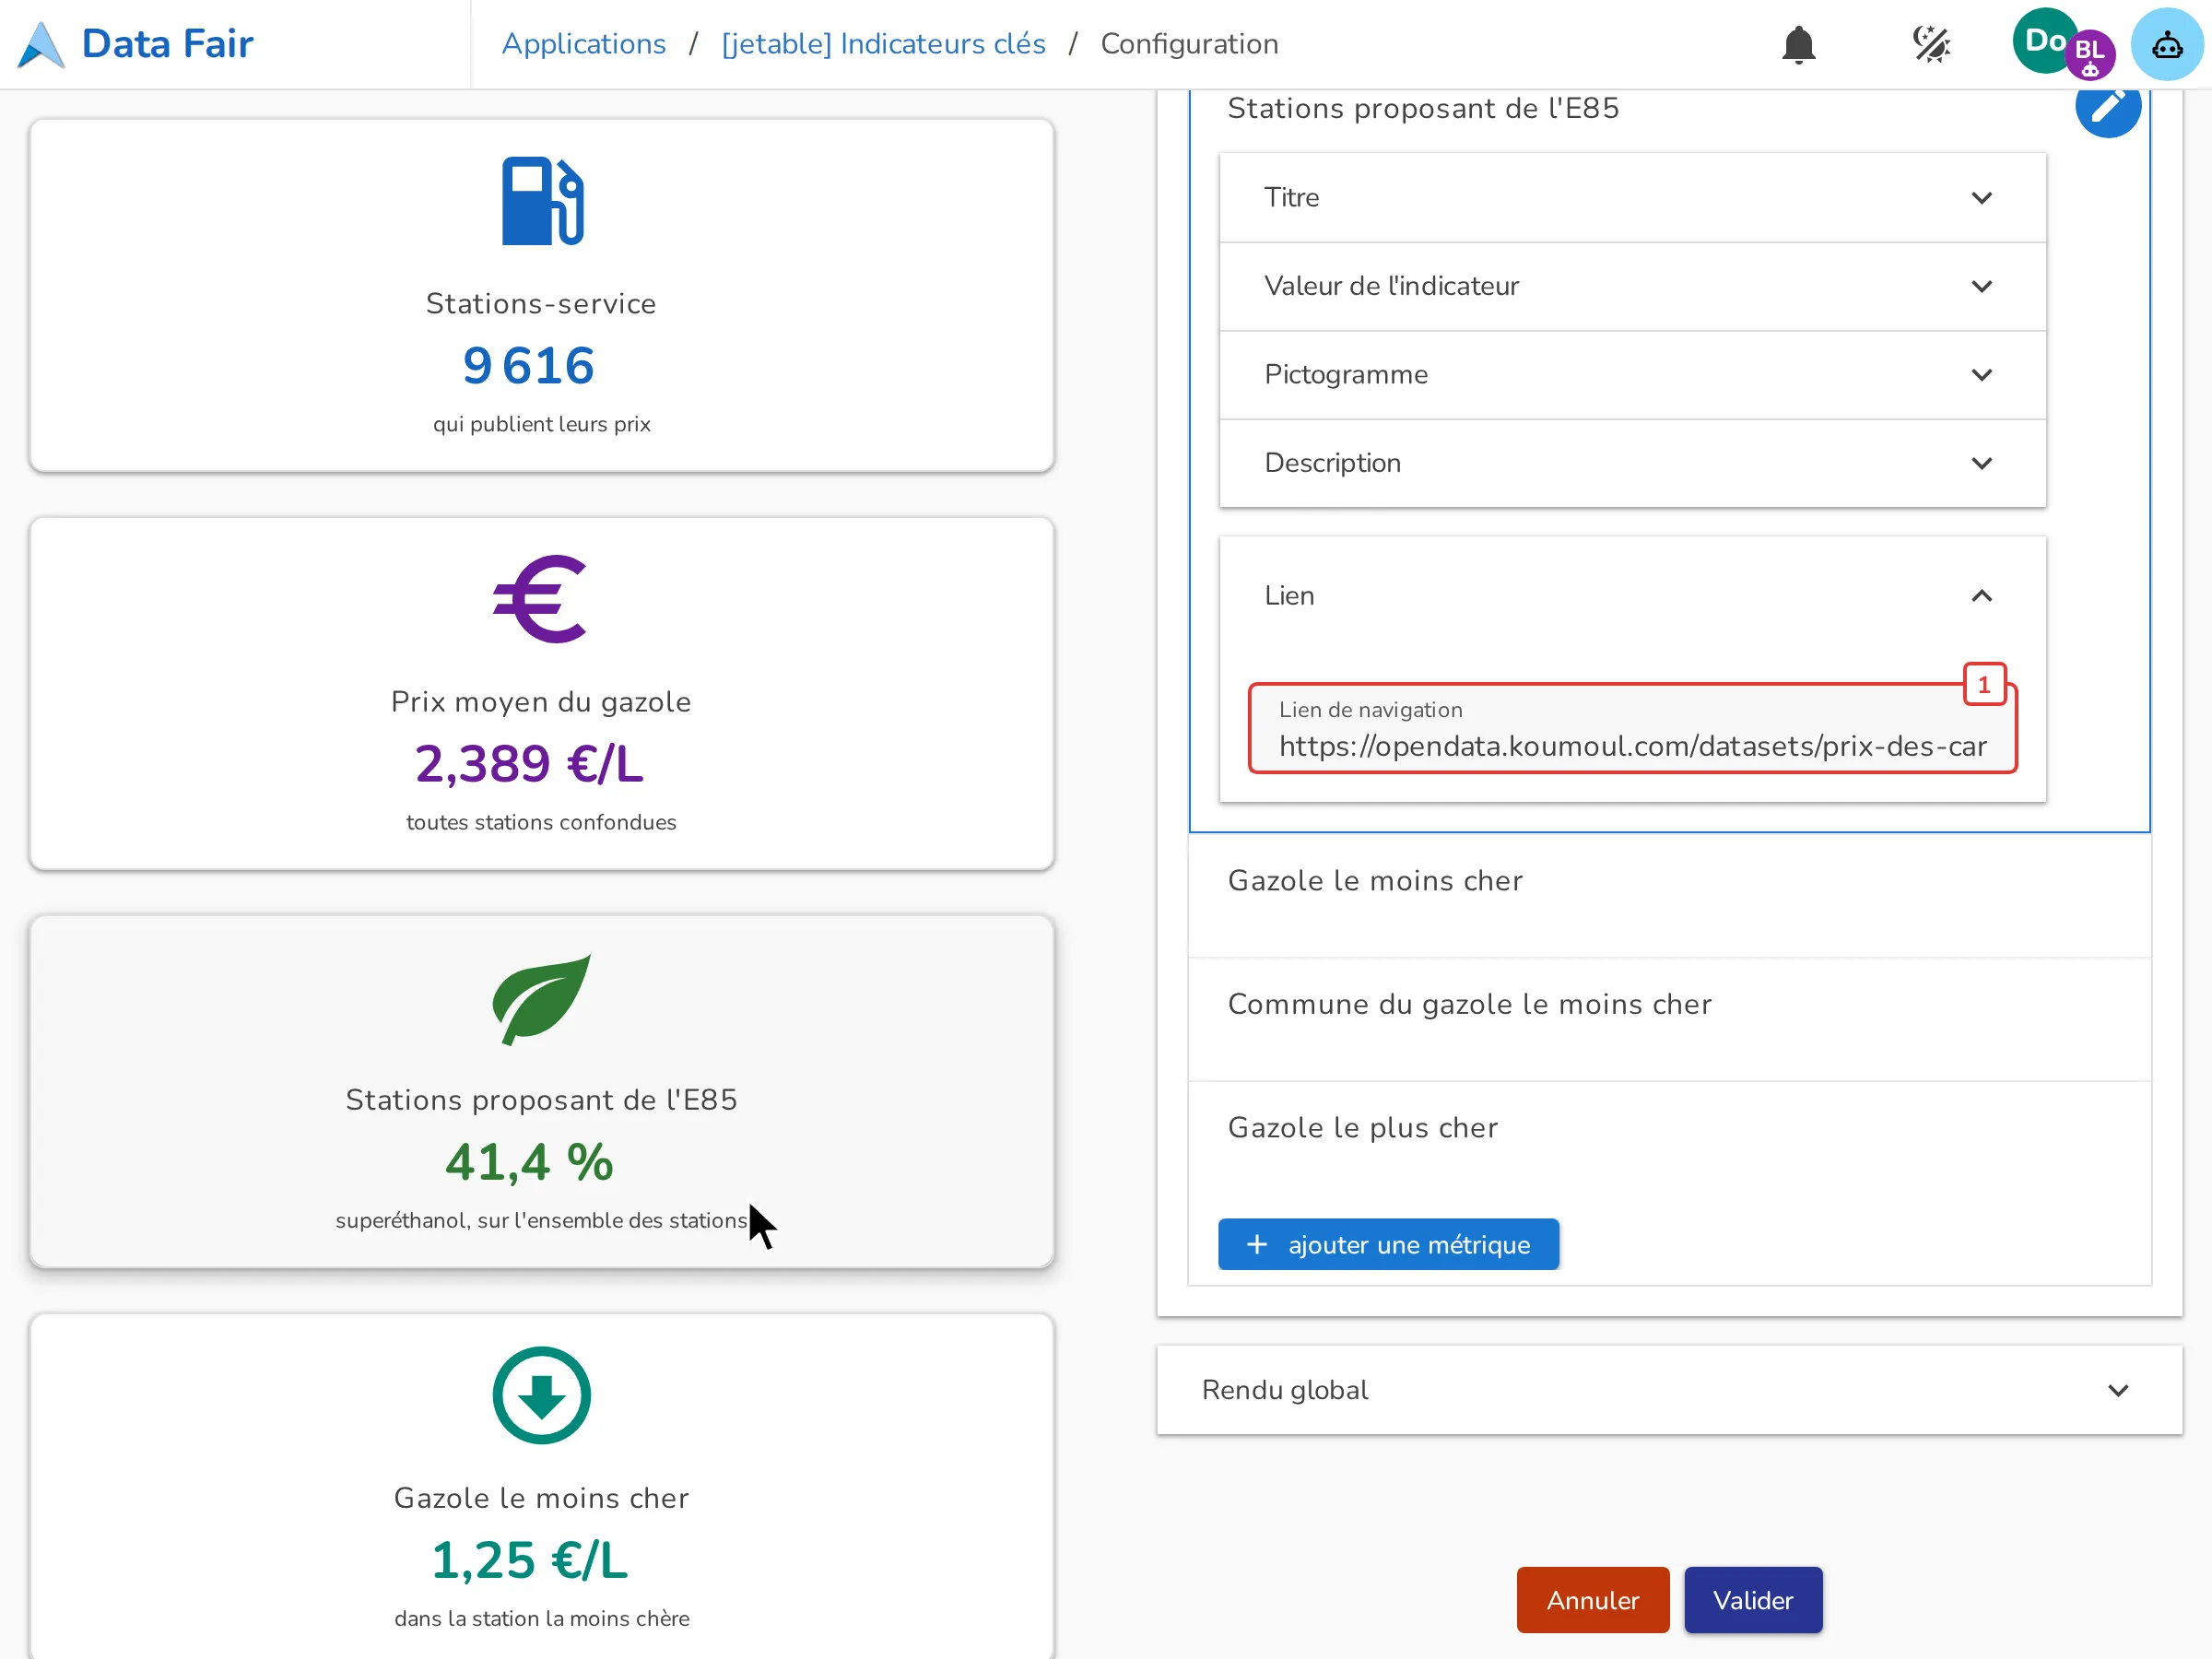Click the Valider button

tap(1752, 1600)
